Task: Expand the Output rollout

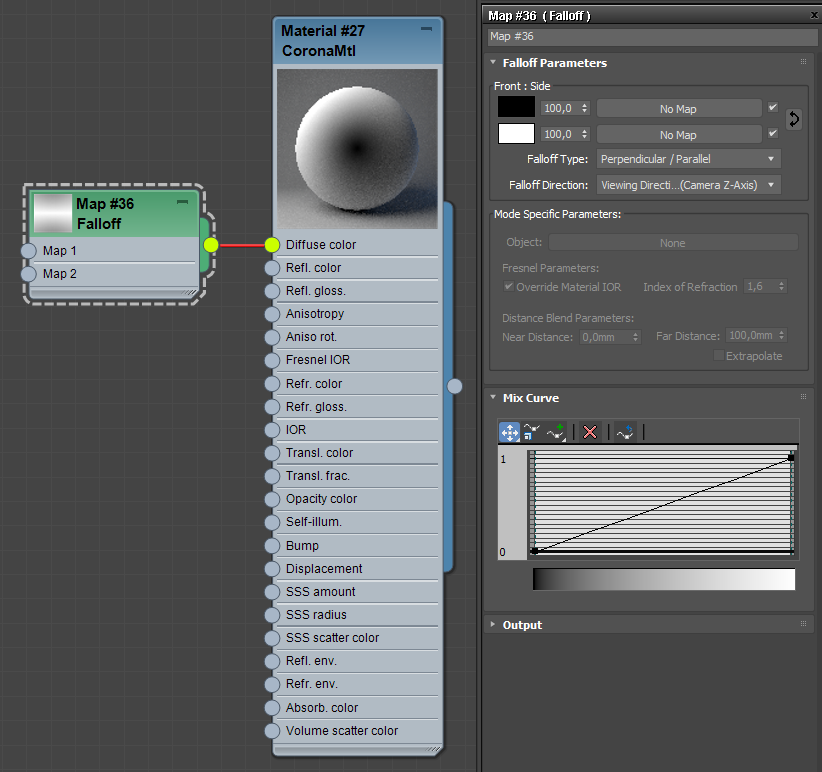Action: (522, 625)
